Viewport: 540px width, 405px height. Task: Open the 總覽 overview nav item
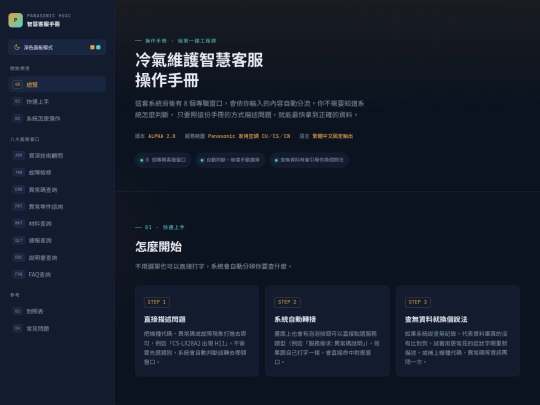point(57,84)
